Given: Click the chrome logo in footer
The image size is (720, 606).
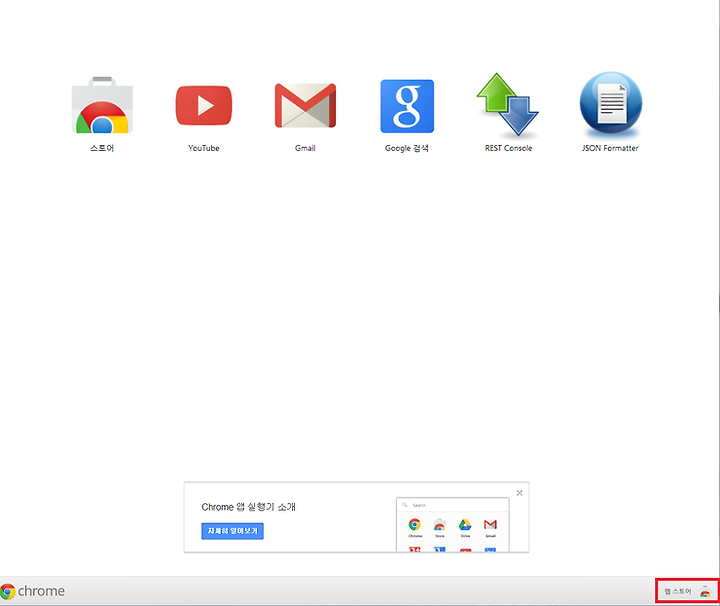Looking at the screenshot, I should tap(33, 591).
